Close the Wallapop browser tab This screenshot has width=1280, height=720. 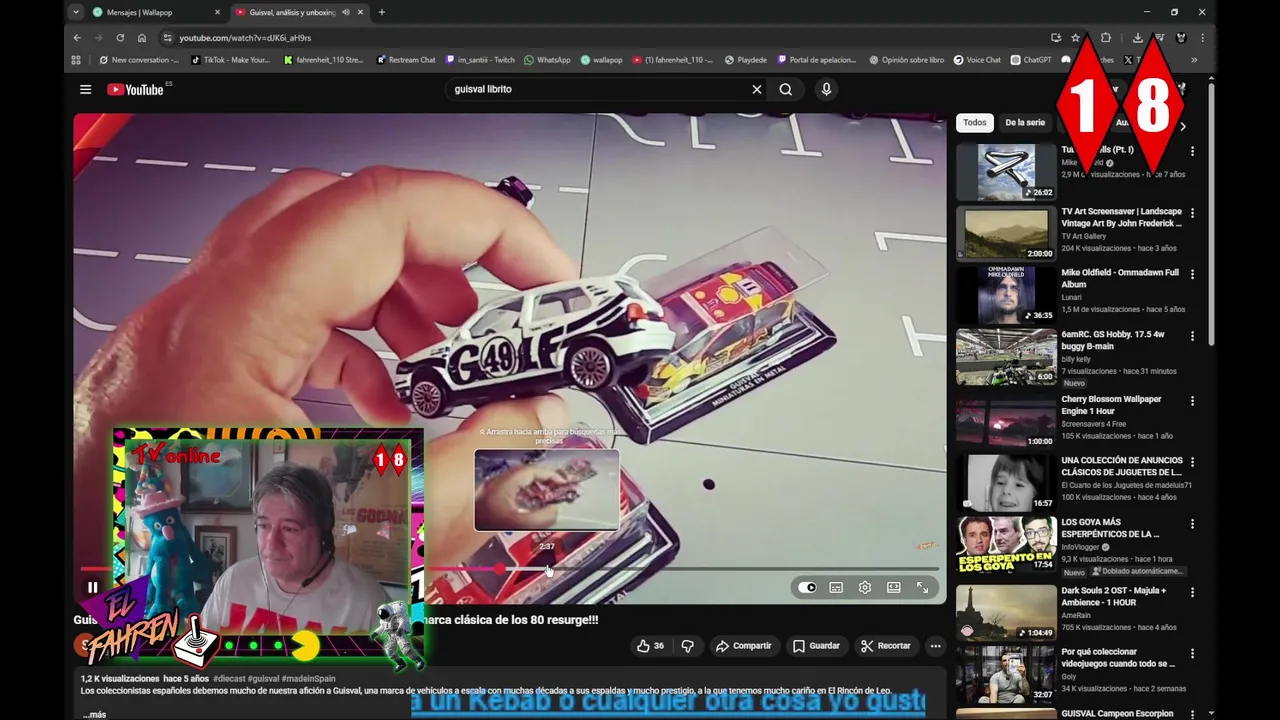(x=217, y=12)
